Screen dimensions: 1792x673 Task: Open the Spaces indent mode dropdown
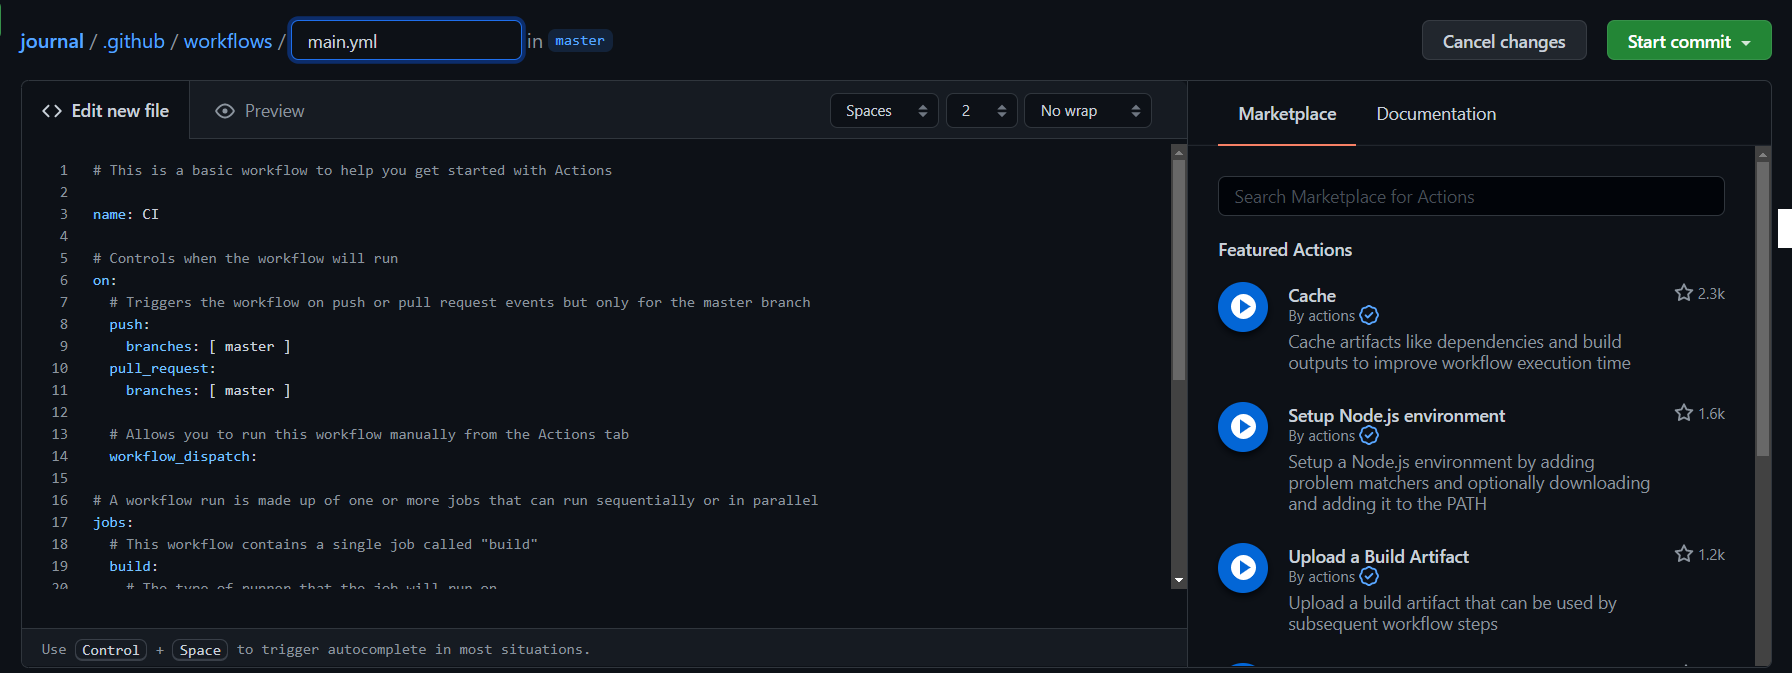[885, 111]
